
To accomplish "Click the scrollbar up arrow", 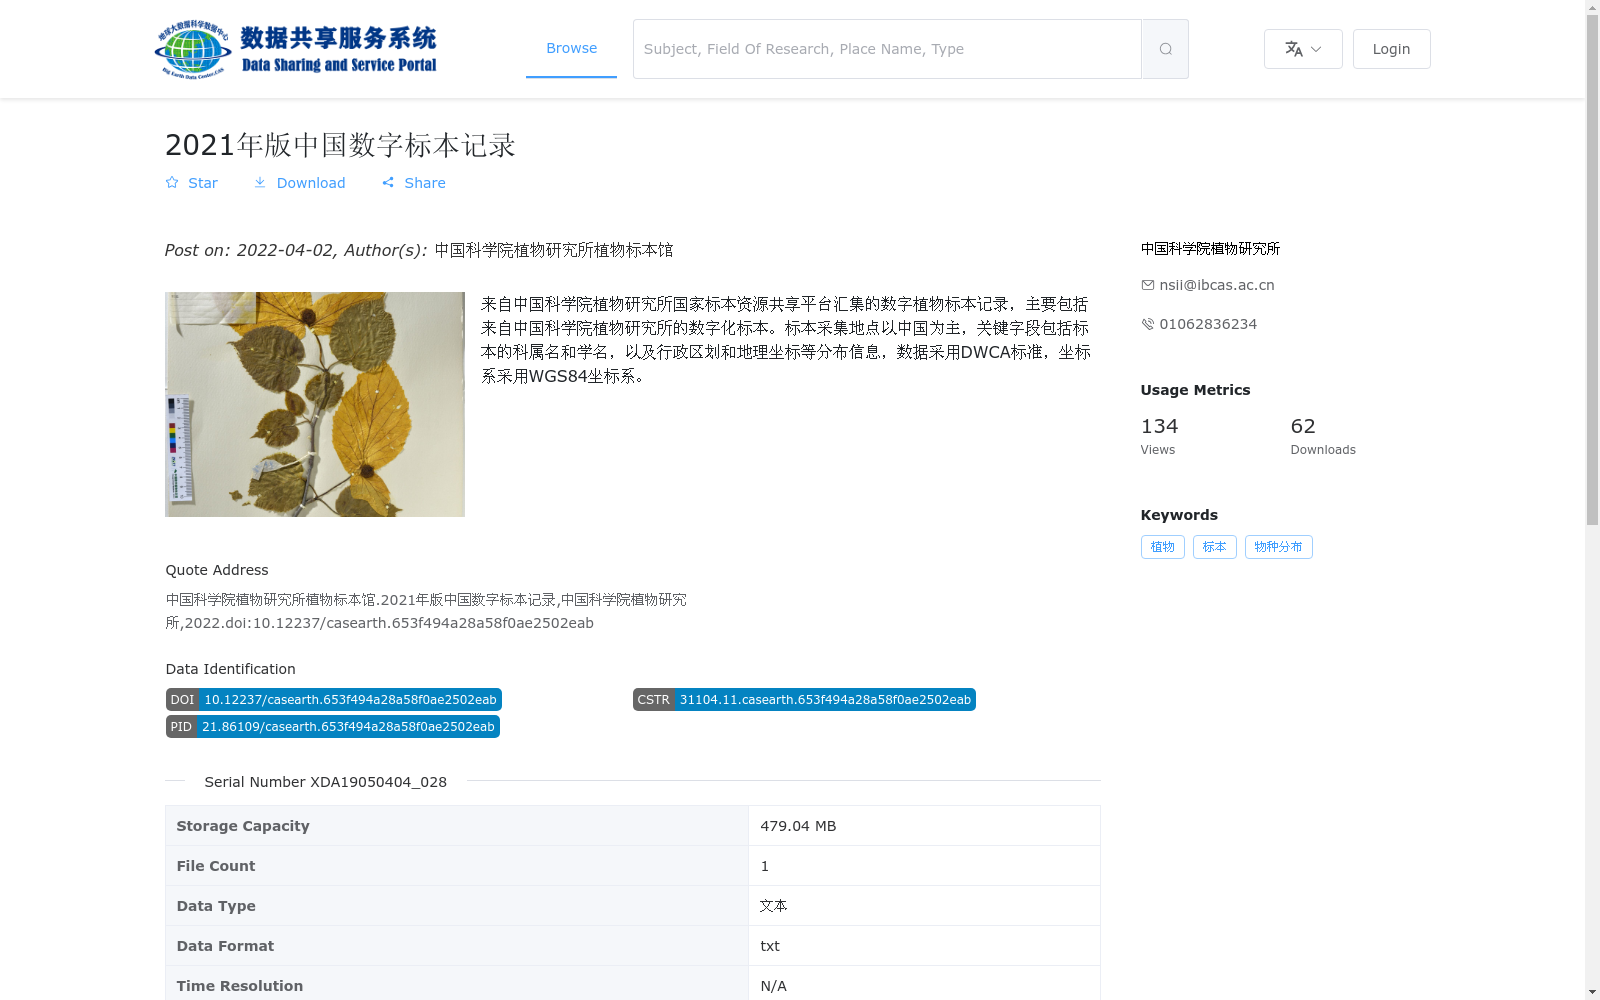I will pyautogui.click(x=1592, y=7).
